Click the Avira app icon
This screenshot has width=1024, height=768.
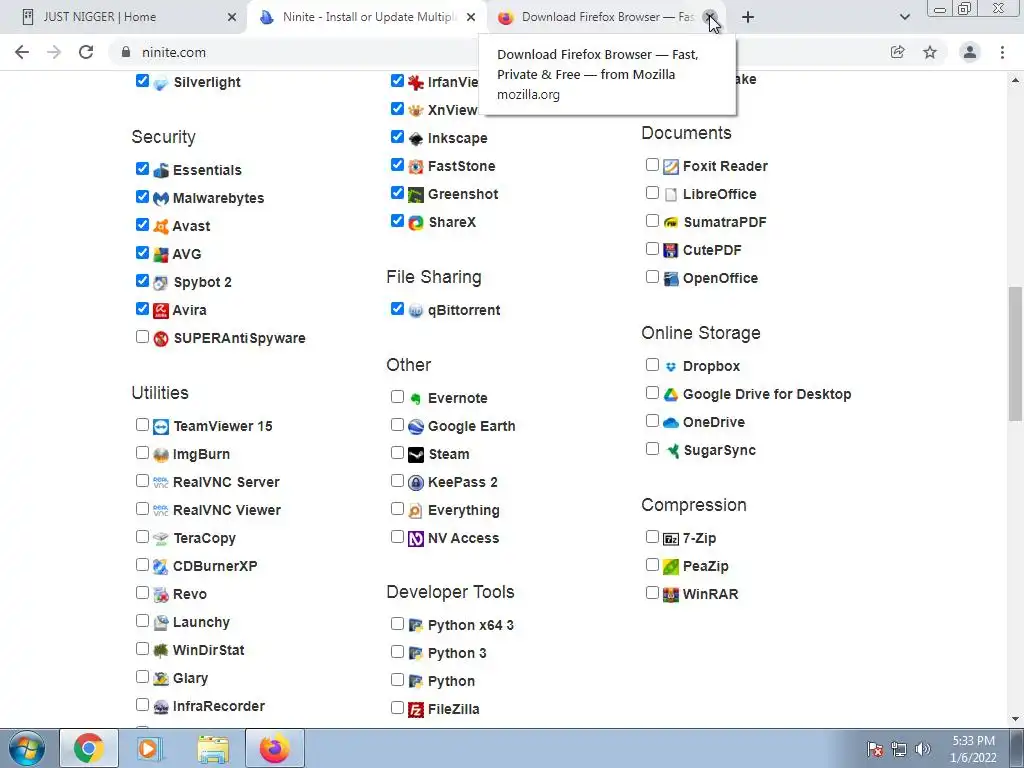coord(161,310)
